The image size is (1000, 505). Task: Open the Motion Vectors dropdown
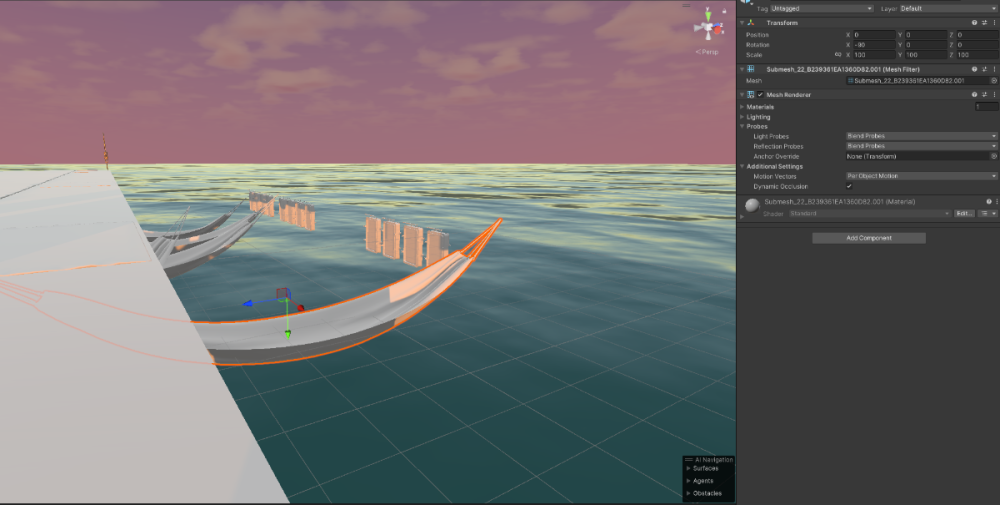click(920, 176)
